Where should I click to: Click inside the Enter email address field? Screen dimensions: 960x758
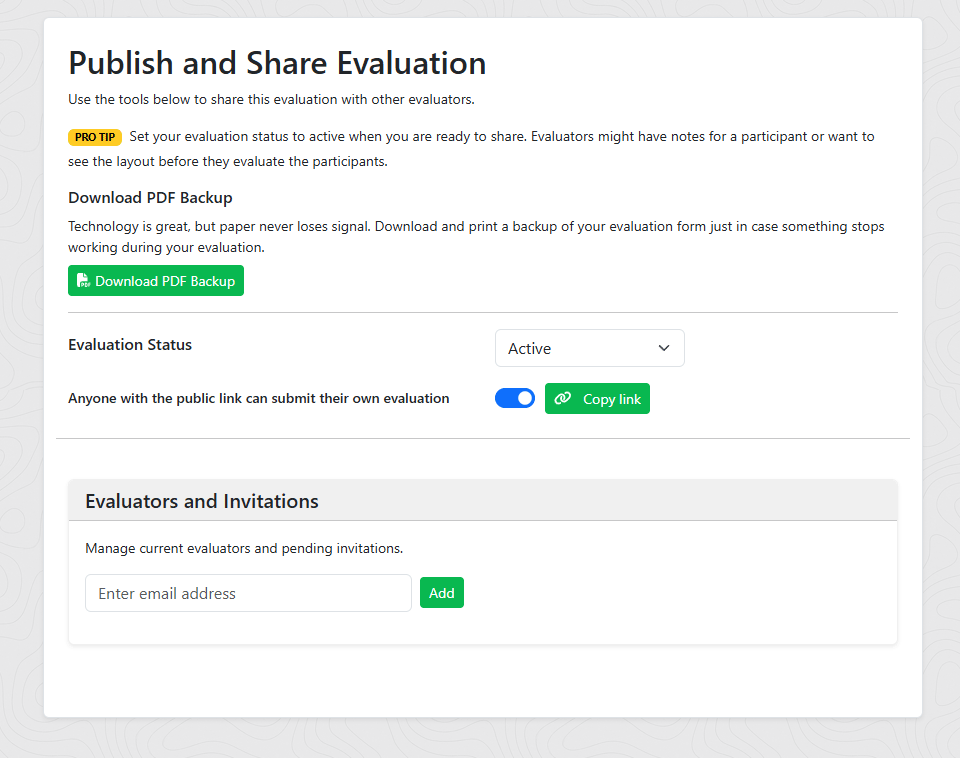[x=247, y=592]
